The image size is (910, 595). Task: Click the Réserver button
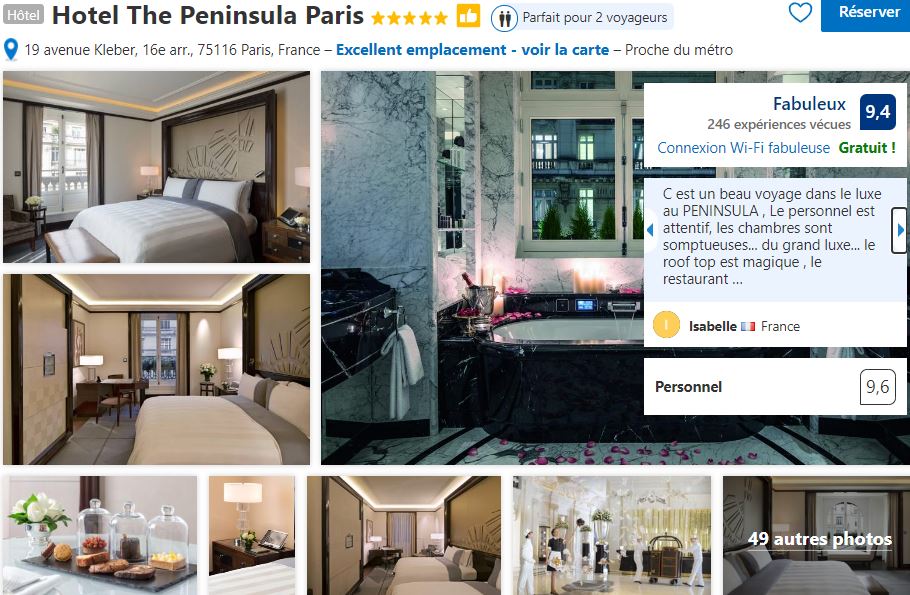[x=866, y=14]
